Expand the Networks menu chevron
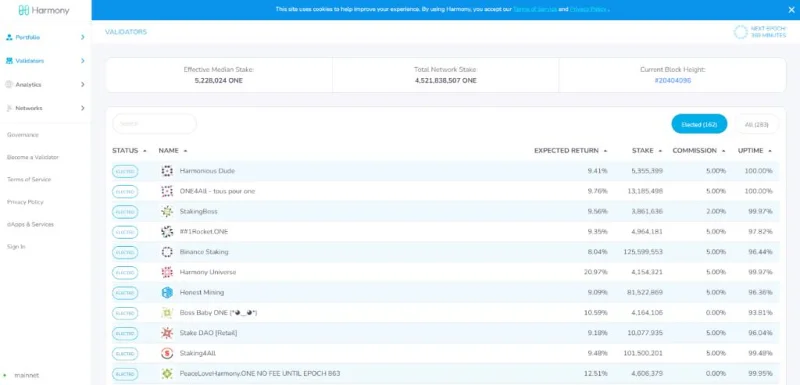Viewport: 800px width, 385px height. (83, 108)
